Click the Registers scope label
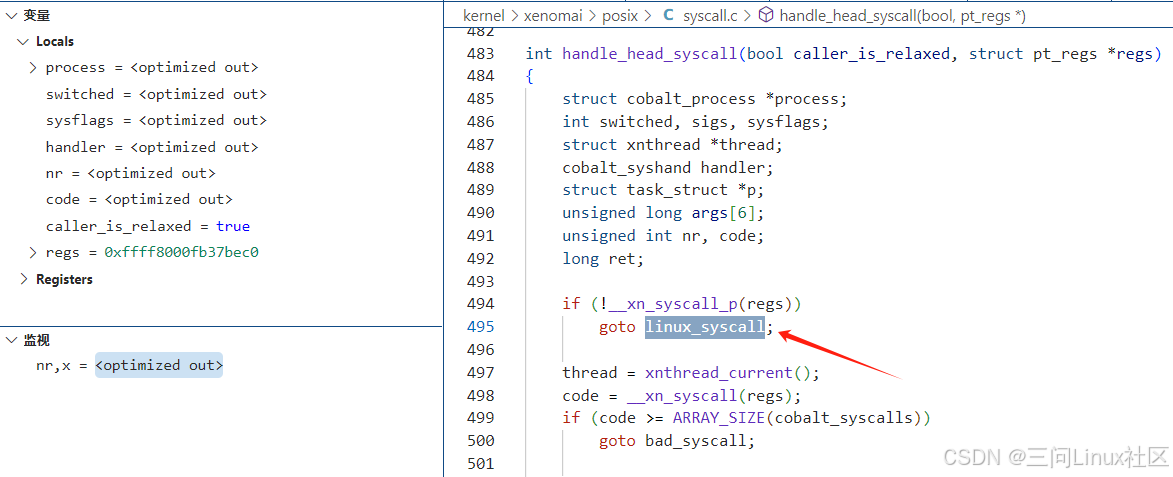This screenshot has width=1173, height=477. [64, 279]
